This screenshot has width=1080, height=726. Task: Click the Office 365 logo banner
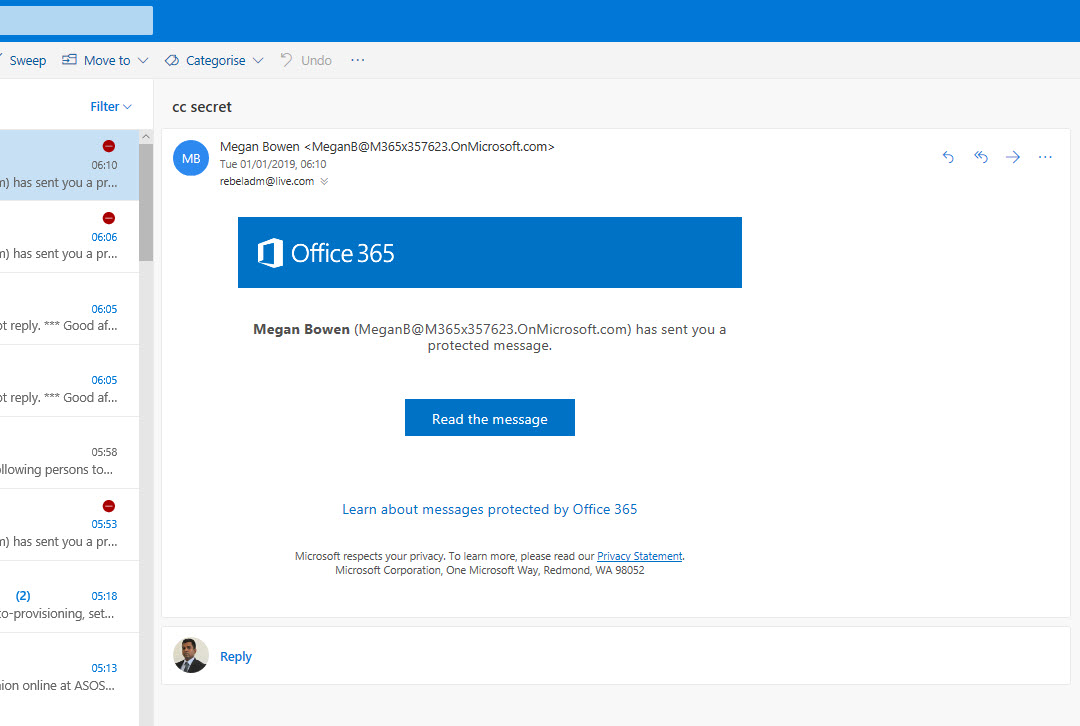click(x=490, y=253)
